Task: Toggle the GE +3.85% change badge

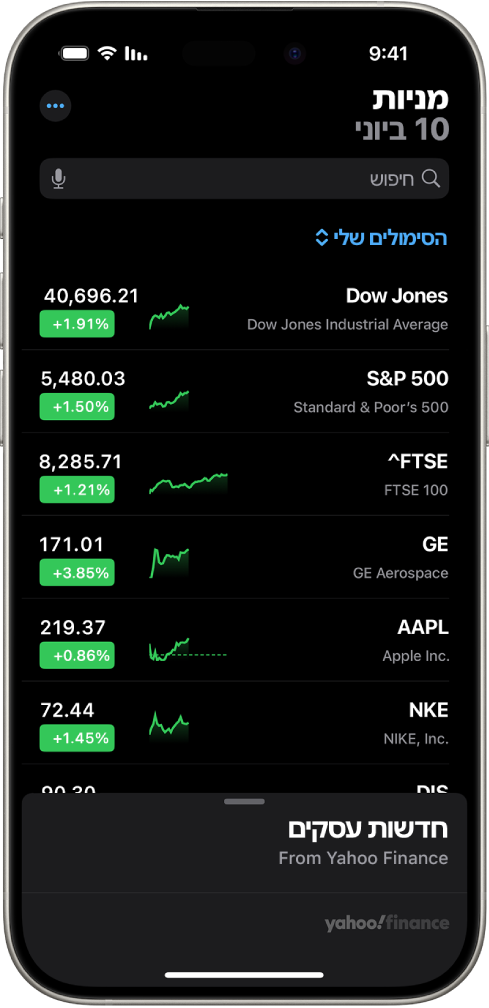Action: point(77,573)
